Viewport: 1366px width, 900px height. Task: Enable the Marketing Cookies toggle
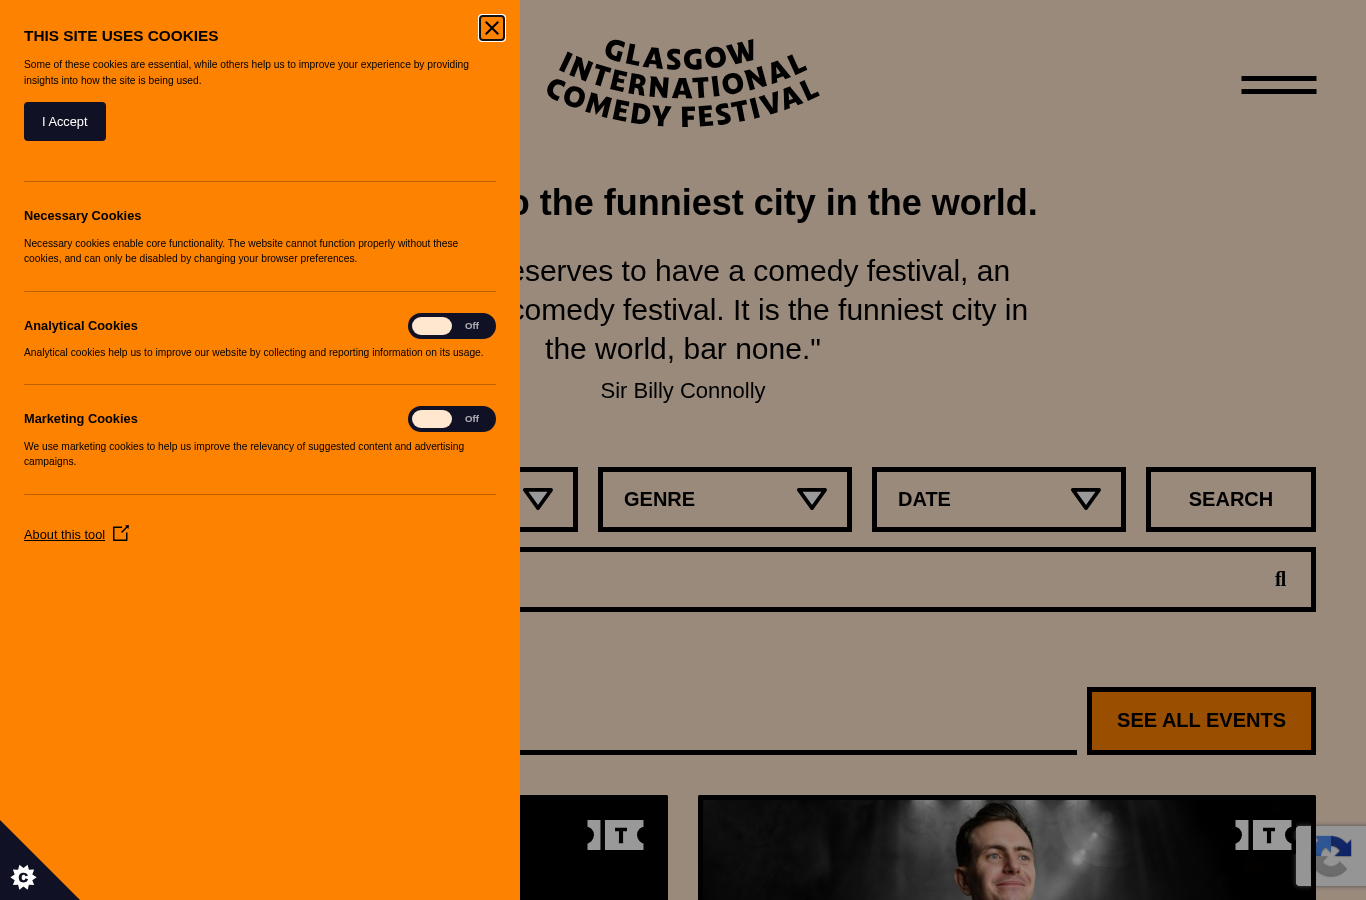coord(452,419)
